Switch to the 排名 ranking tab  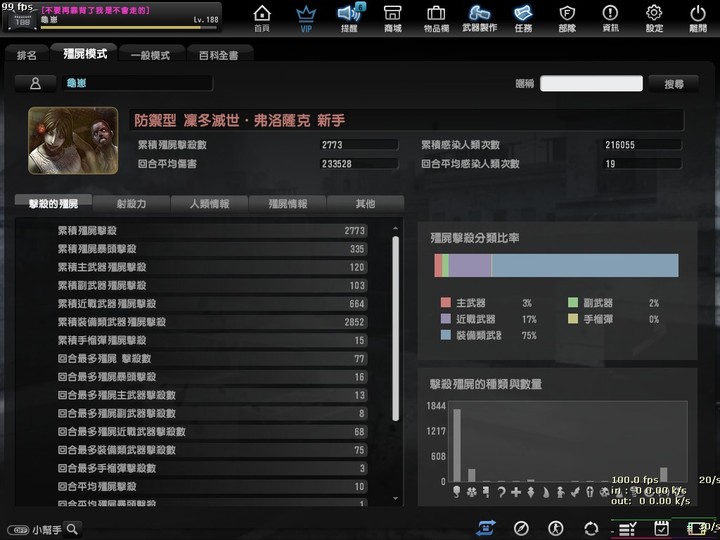[x=27, y=55]
